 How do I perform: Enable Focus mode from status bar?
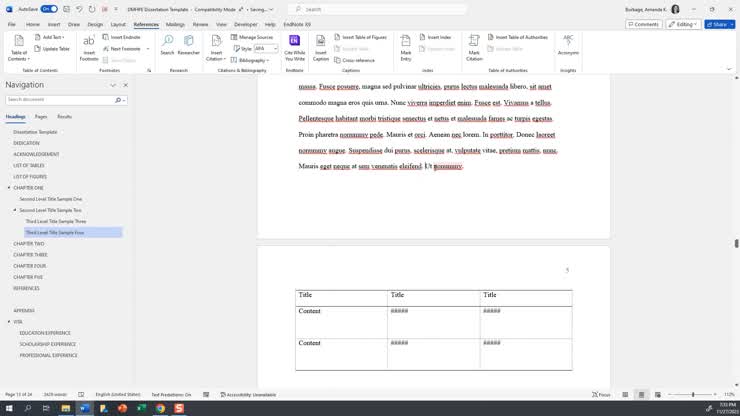pyautogui.click(x=601, y=395)
